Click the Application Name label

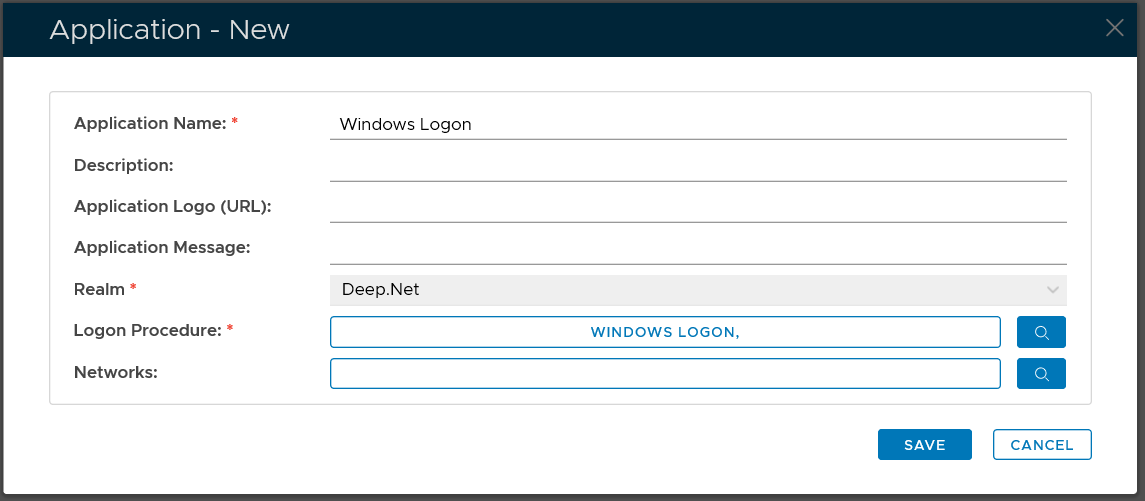[150, 124]
